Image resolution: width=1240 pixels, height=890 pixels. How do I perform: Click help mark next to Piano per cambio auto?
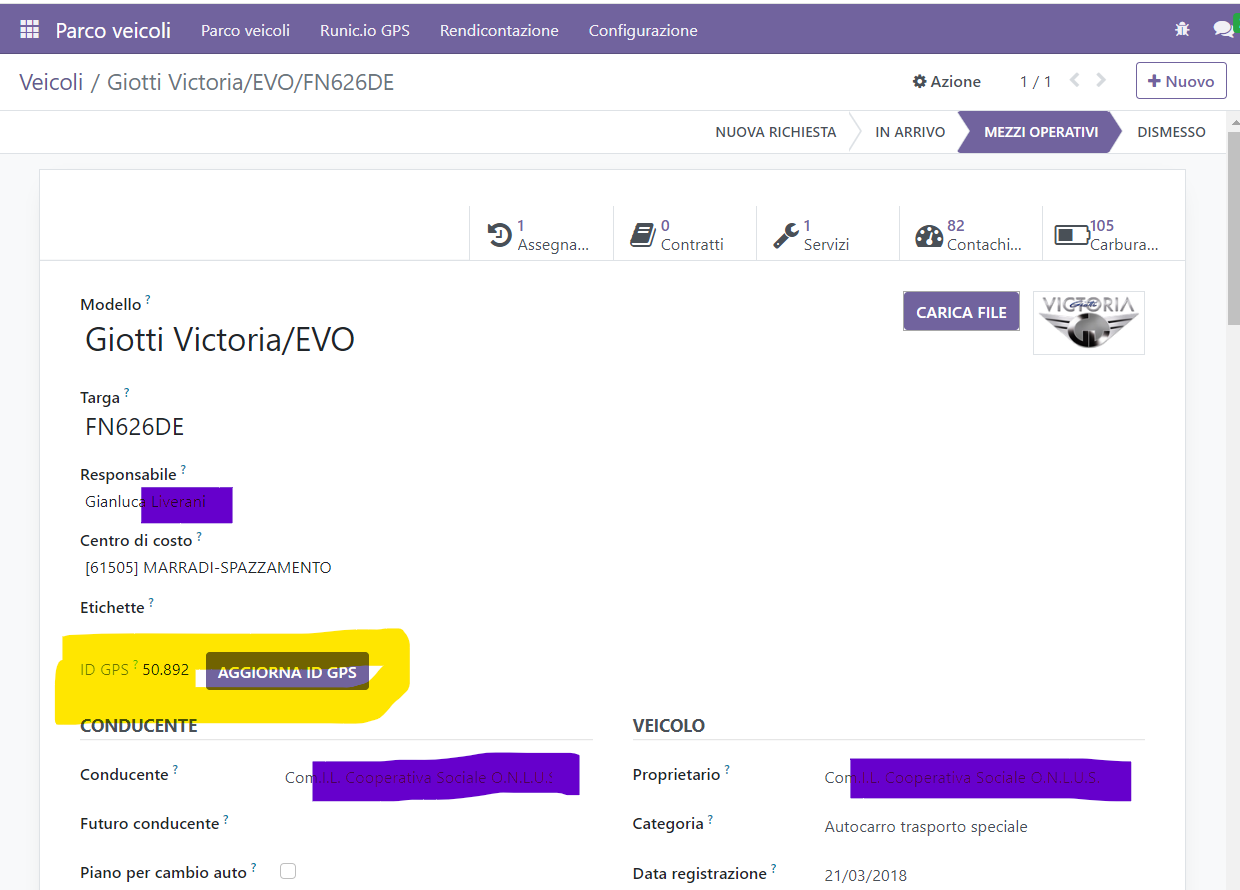pyautogui.click(x=254, y=868)
